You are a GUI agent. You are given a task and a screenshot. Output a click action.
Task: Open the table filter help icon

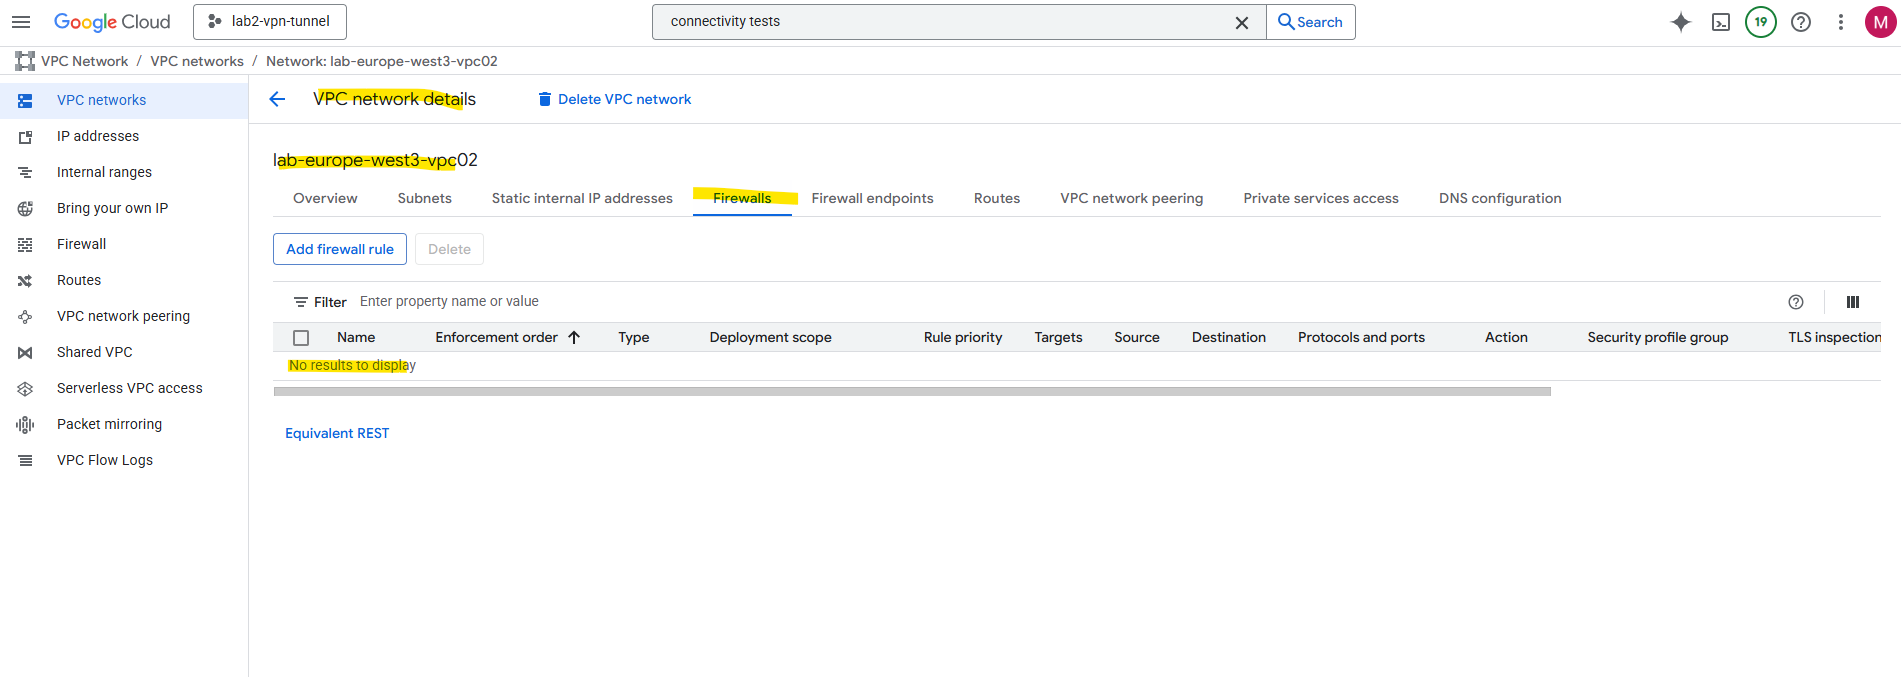[1795, 302]
